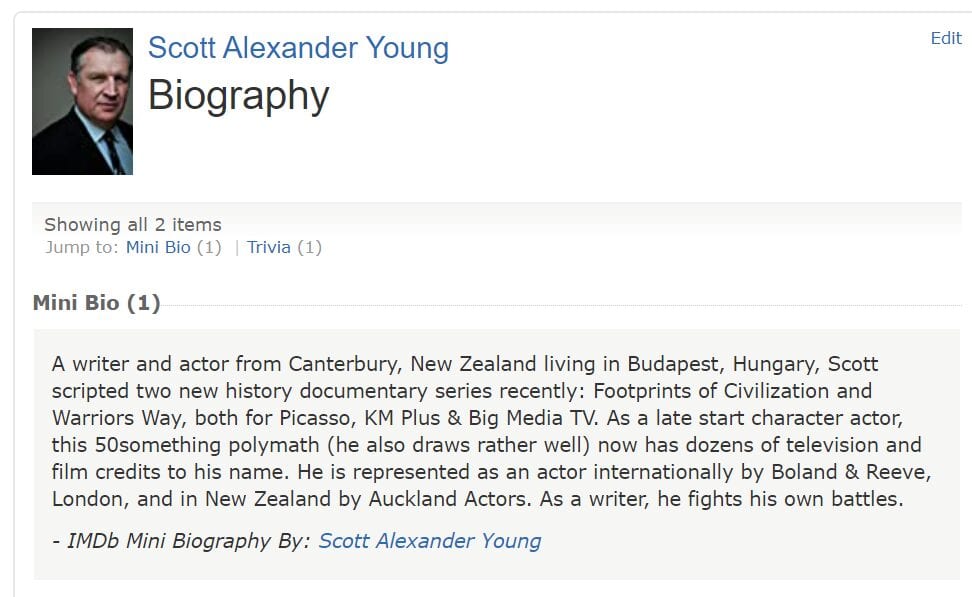Click the '(1)' count beside the Trivia link
This screenshot has width=972, height=597.
coord(310,247)
